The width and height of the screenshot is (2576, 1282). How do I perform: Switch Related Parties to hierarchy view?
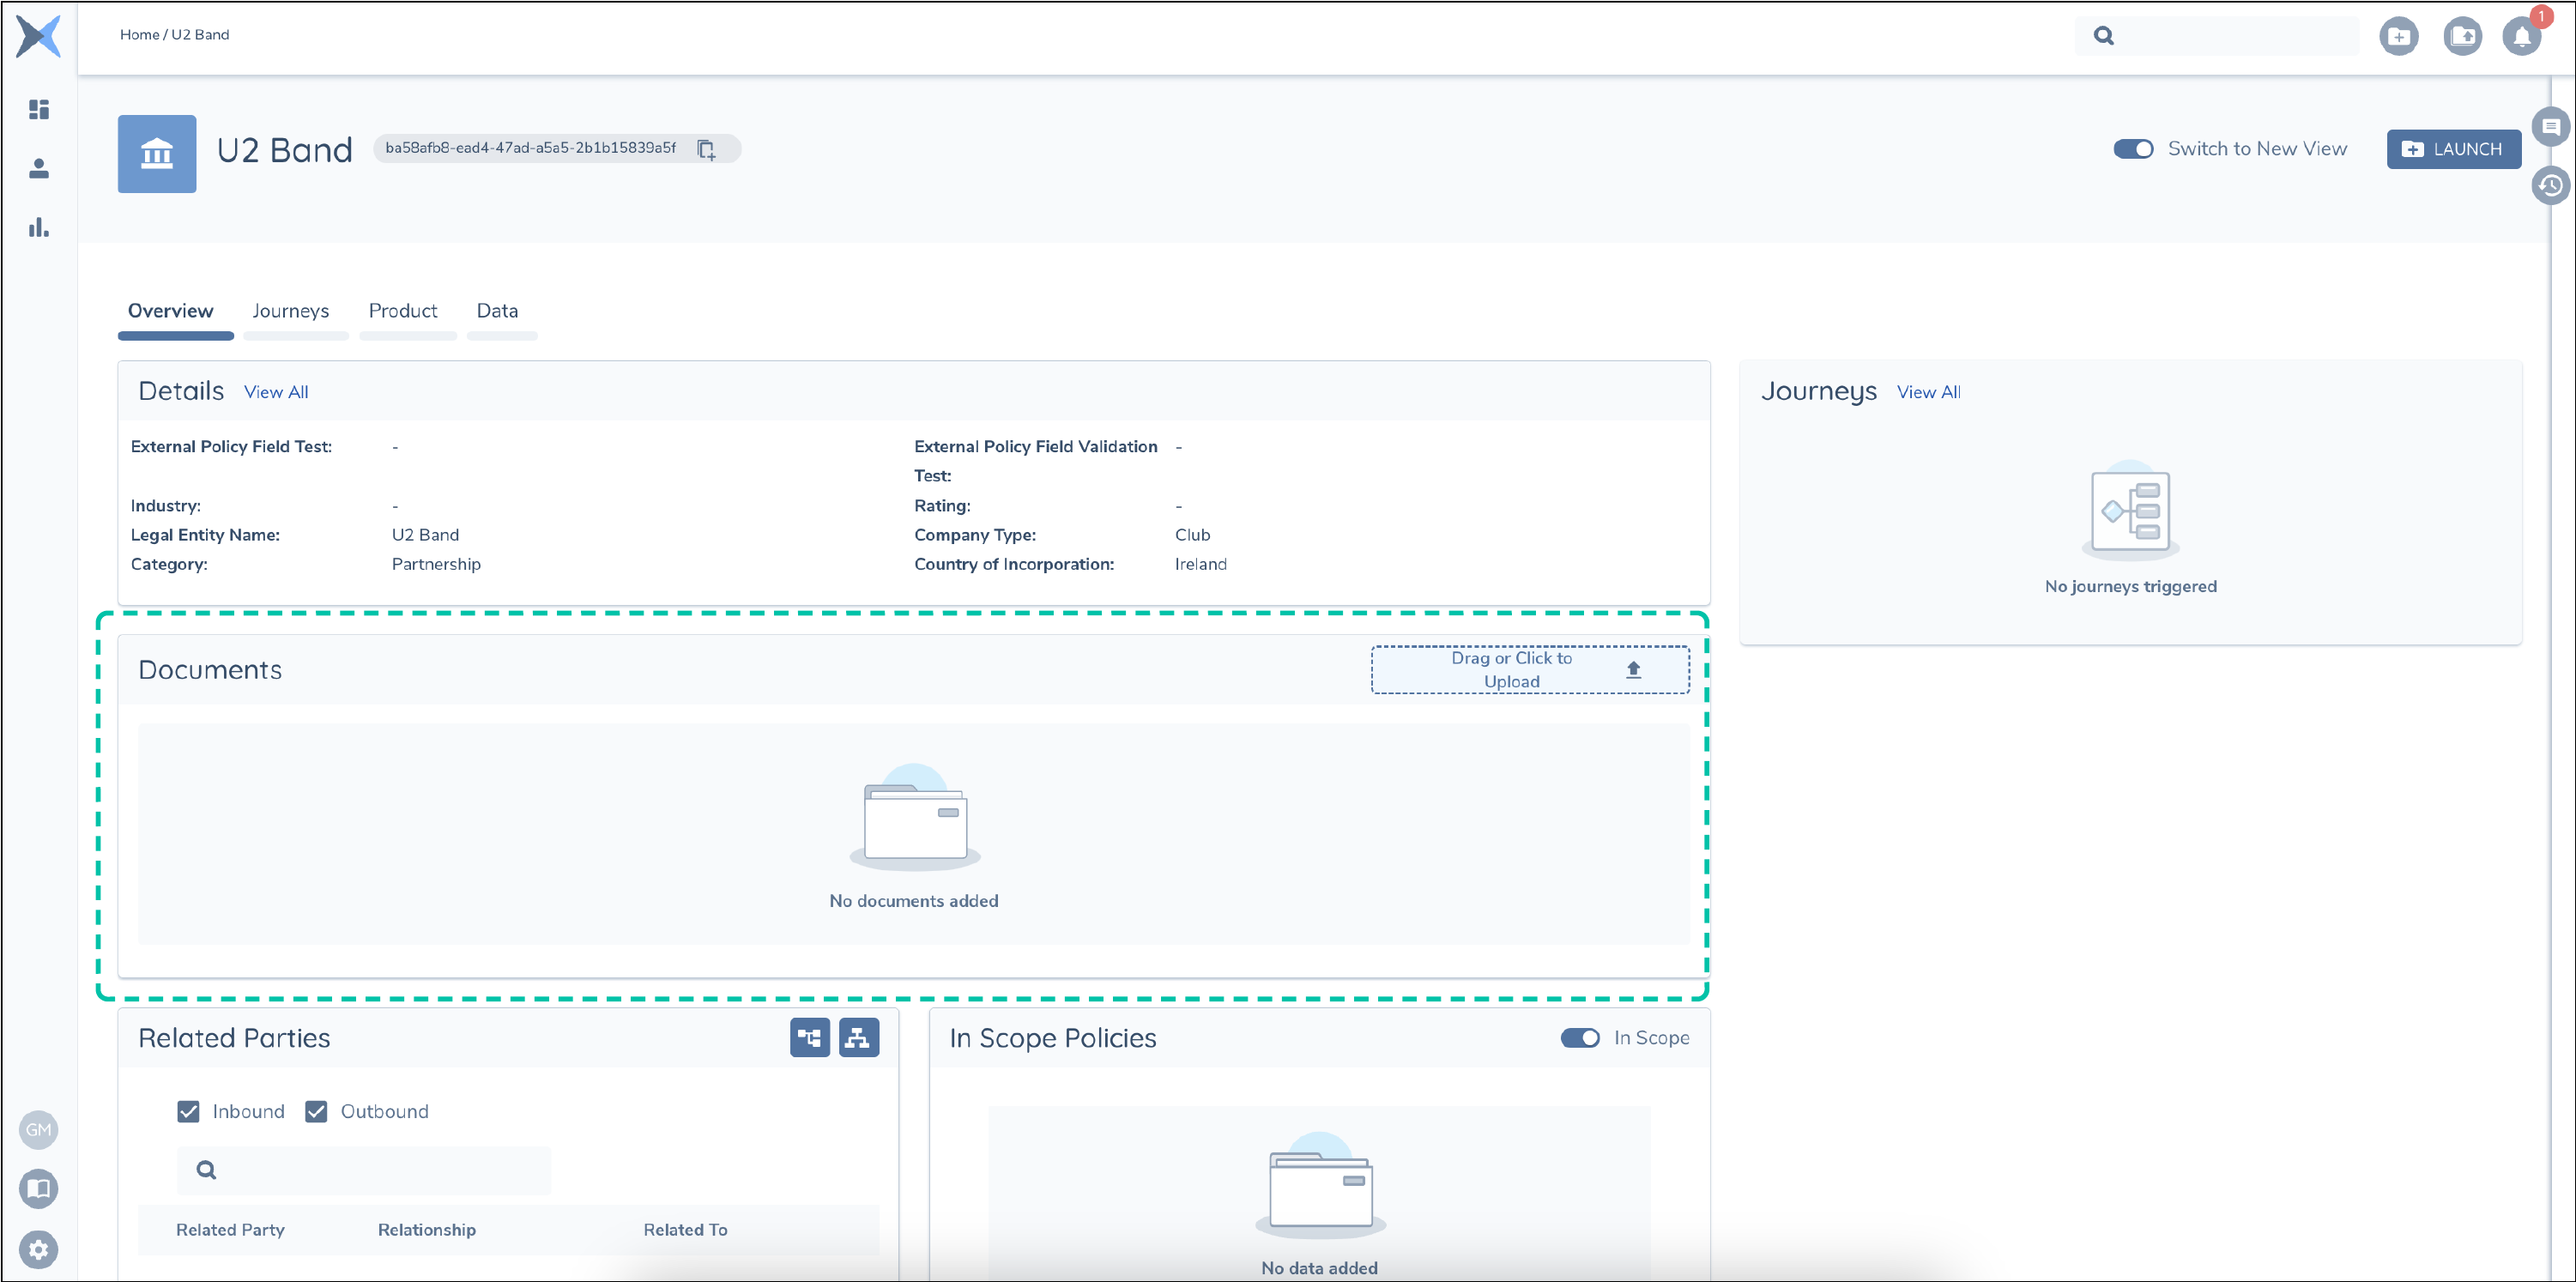(858, 1037)
